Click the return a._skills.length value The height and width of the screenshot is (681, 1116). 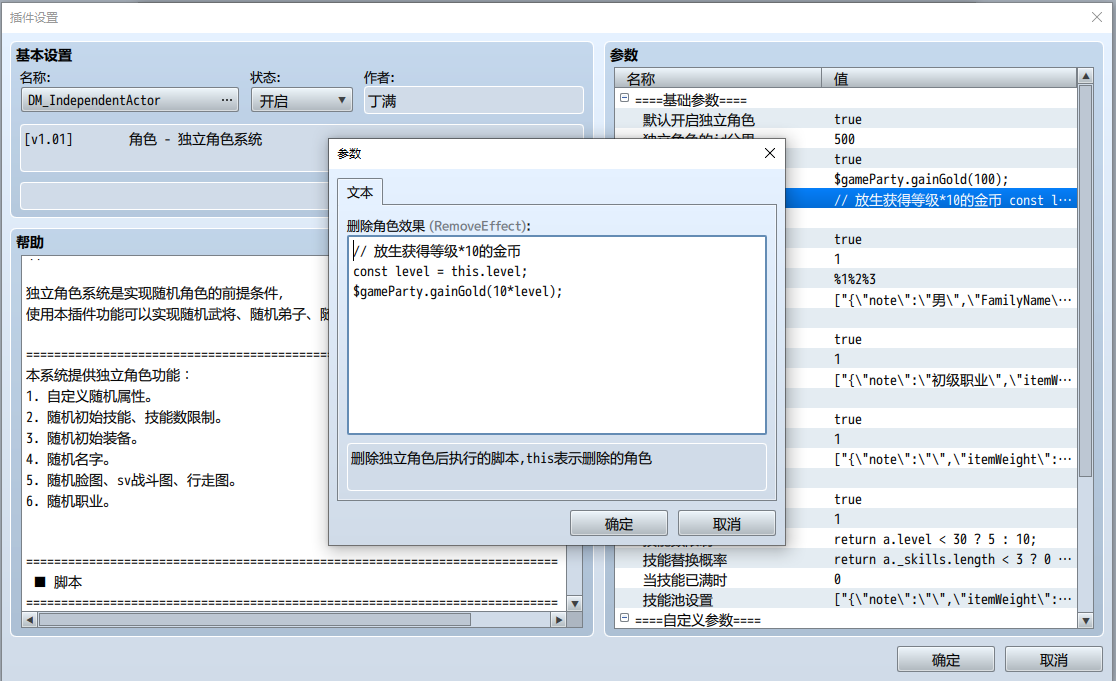pyautogui.click(x=952, y=559)
